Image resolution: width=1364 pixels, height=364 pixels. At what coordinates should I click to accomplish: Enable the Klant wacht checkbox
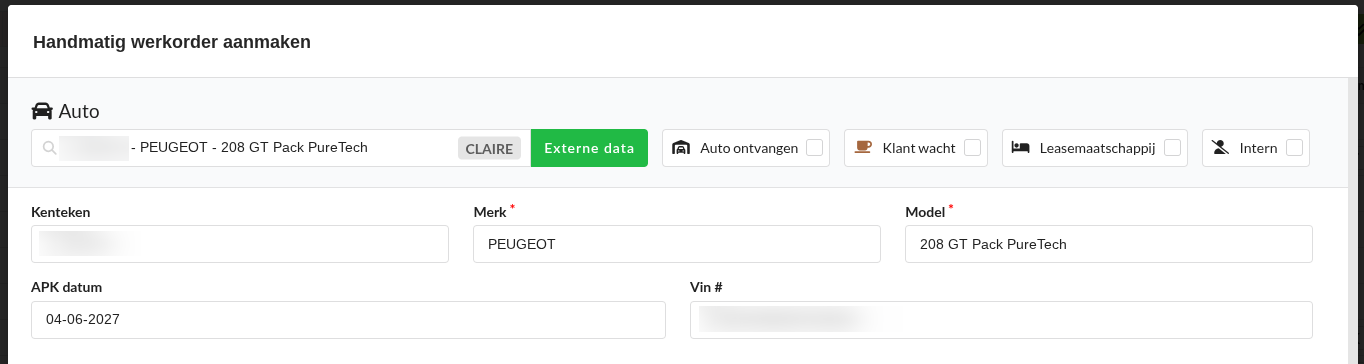pyautogui.click(x=972, y=148)
